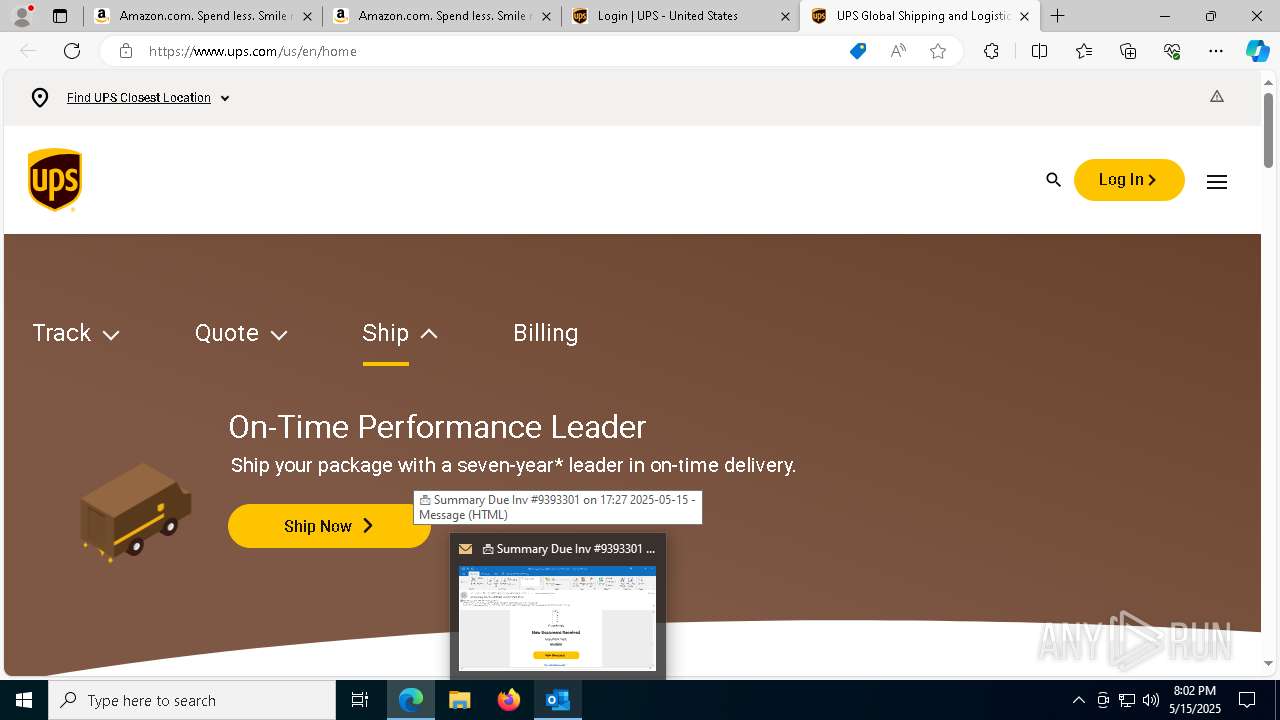
Task: Open the volume control in tray
Action: click(x=1151, y=700)
